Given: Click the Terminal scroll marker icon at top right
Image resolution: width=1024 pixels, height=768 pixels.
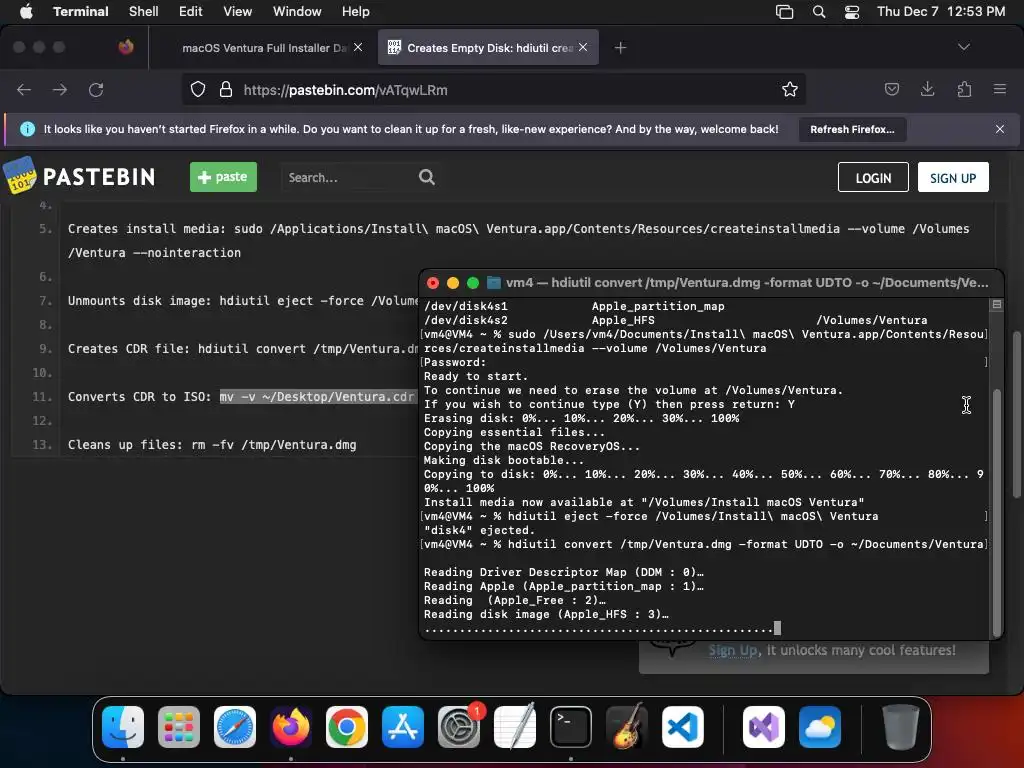Looking at the screenshot, I should pyautogui.click(x=997, y=304).
